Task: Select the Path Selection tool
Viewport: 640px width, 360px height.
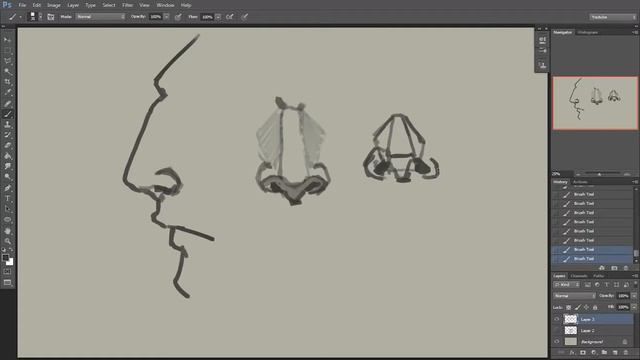Action: click(x=7, y=209)
